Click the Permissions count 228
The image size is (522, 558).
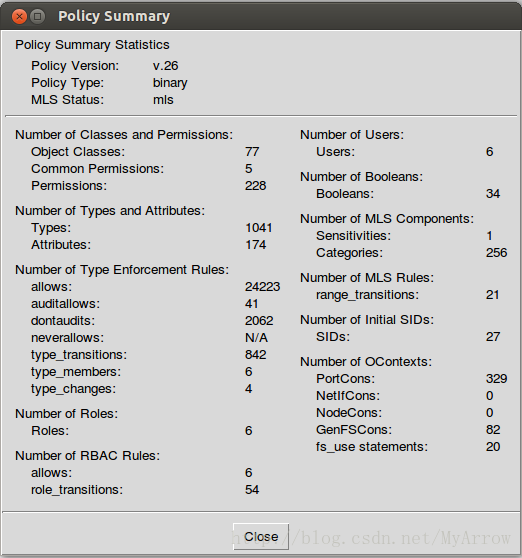click(x=255, y=185)
